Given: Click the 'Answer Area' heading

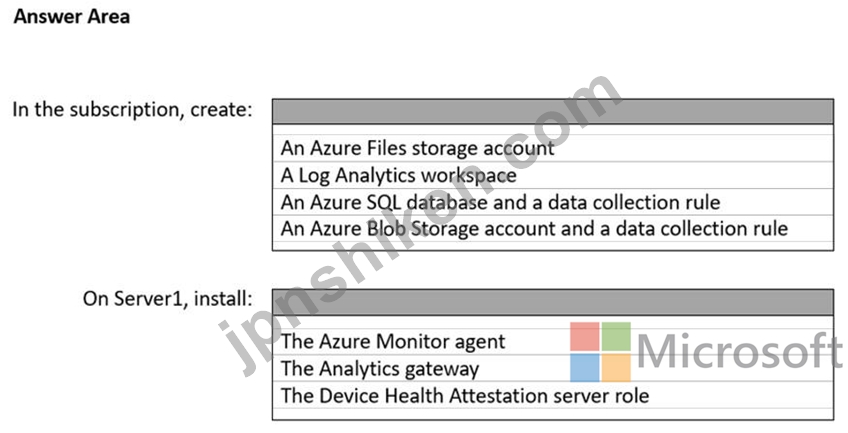Looking at the screenshot, I should coord(72,17).
